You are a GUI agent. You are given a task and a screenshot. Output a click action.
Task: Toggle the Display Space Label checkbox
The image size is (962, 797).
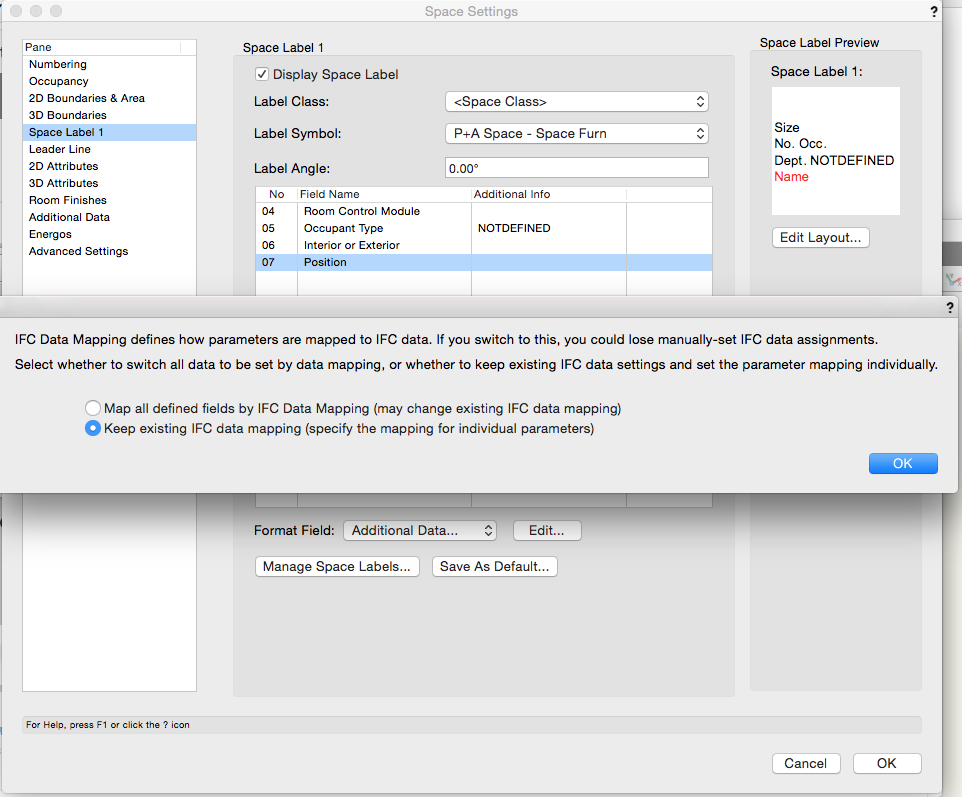[x=262, y=74]
